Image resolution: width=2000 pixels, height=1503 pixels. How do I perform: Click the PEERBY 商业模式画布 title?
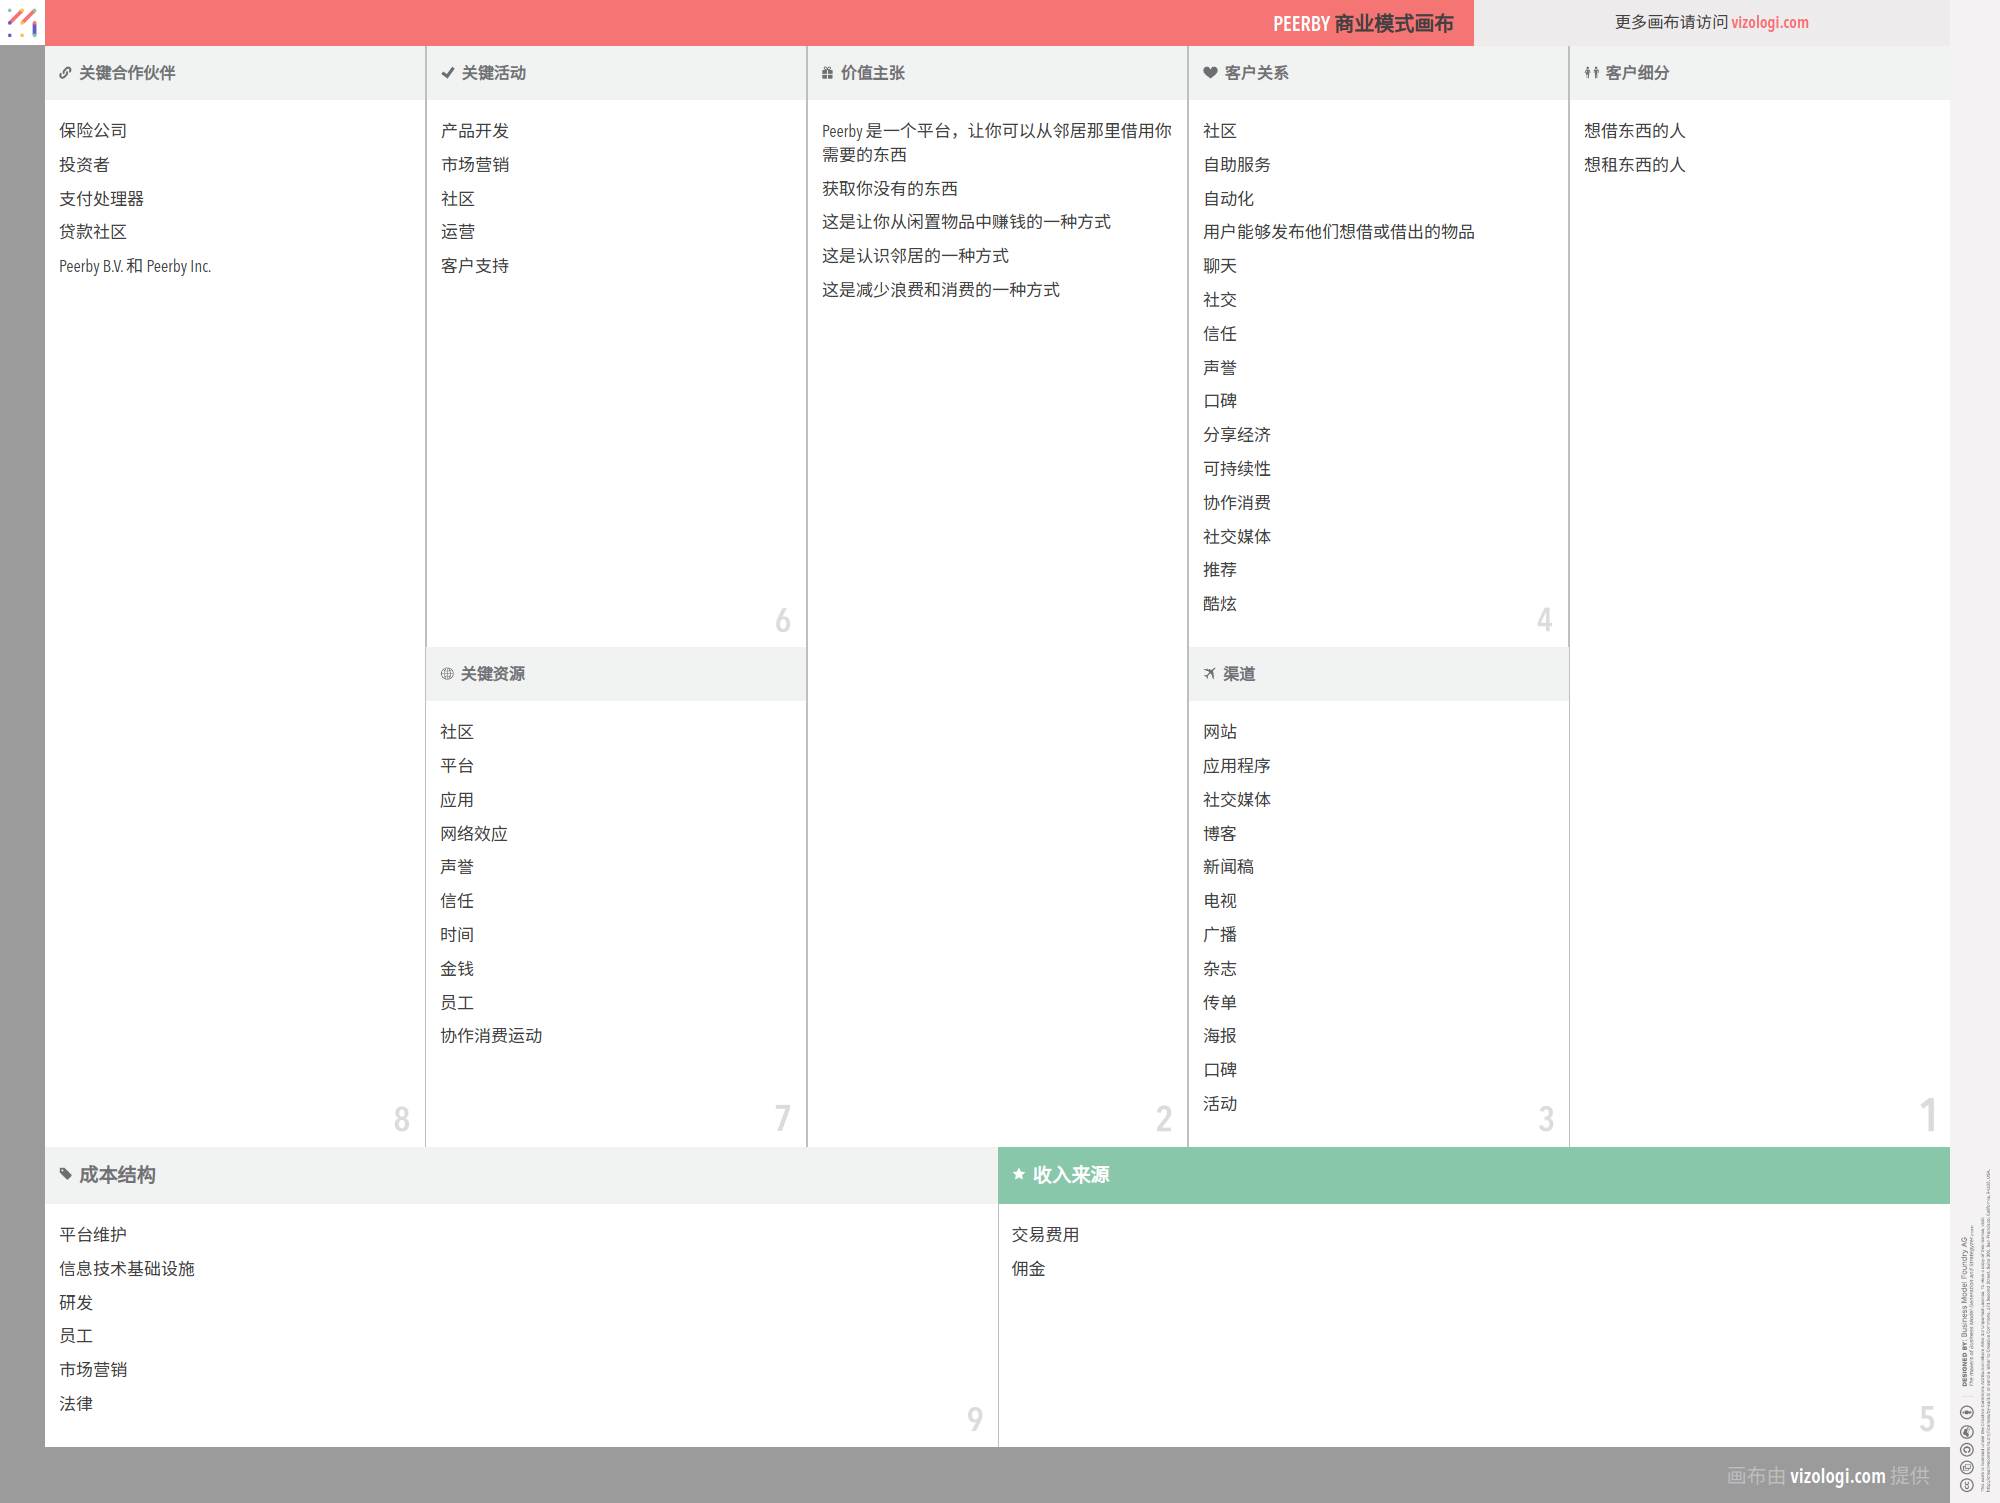[1362, 23]
